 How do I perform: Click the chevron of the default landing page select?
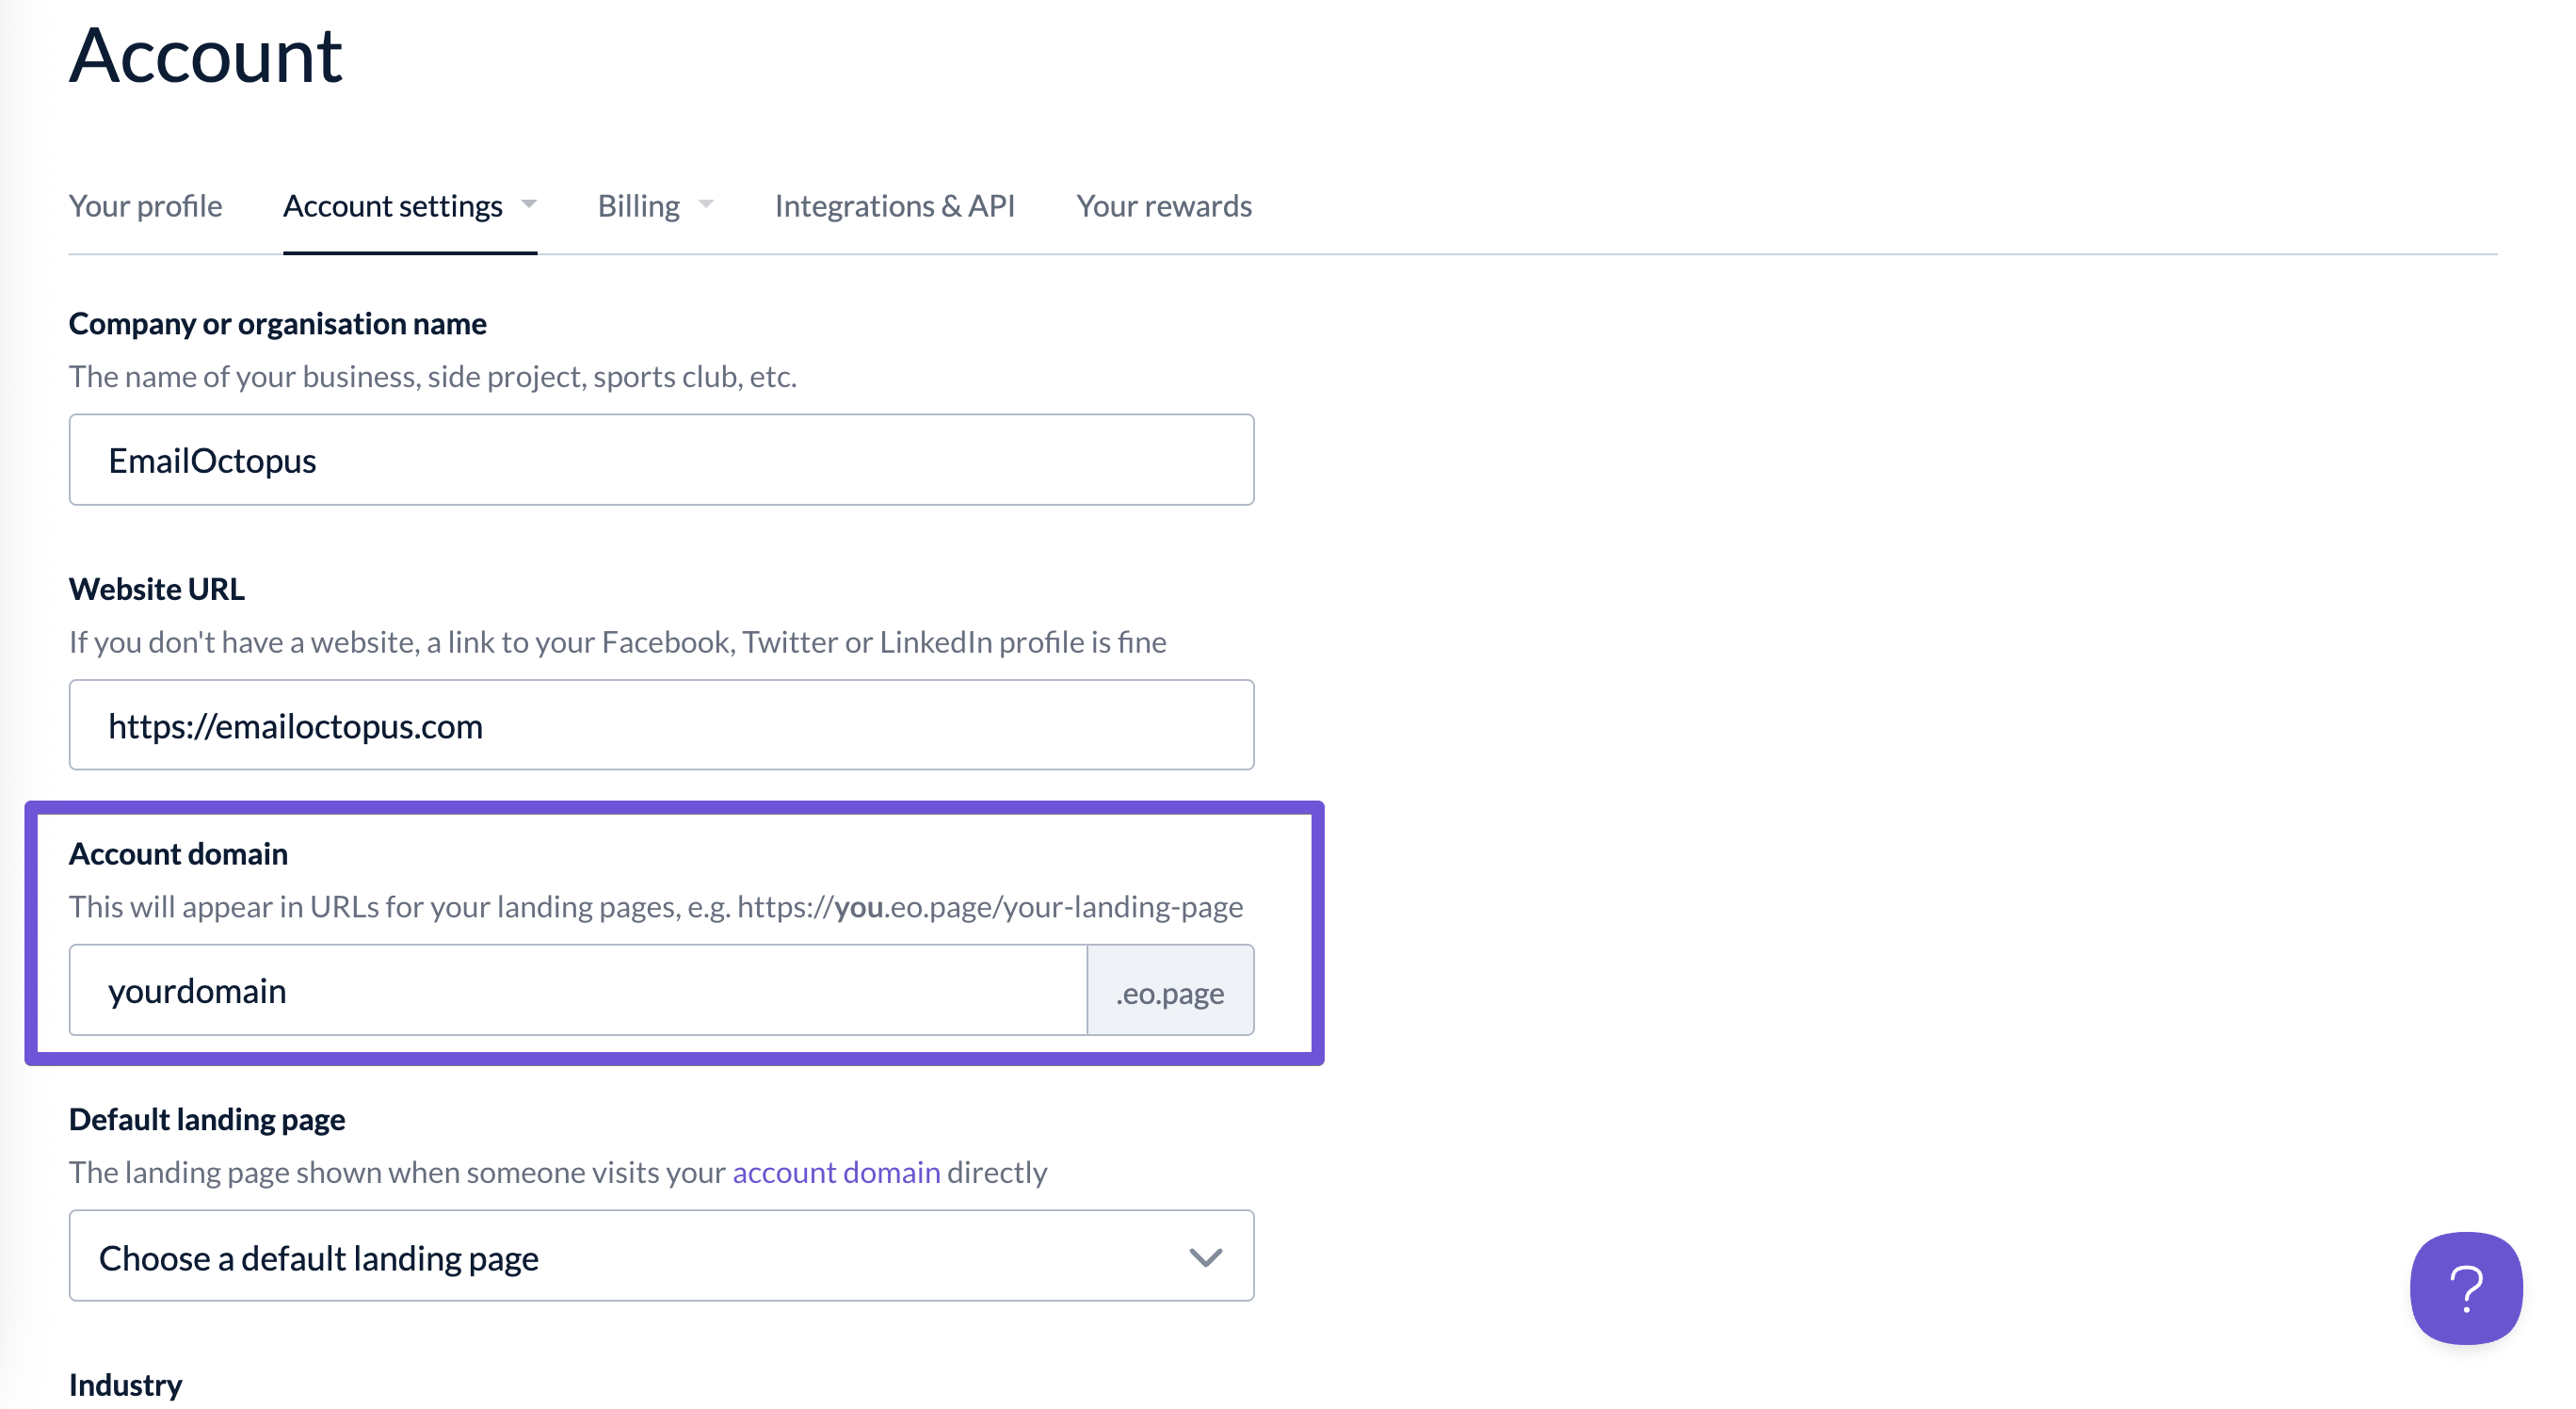pyautogui.click(x=1206, y=1257)
